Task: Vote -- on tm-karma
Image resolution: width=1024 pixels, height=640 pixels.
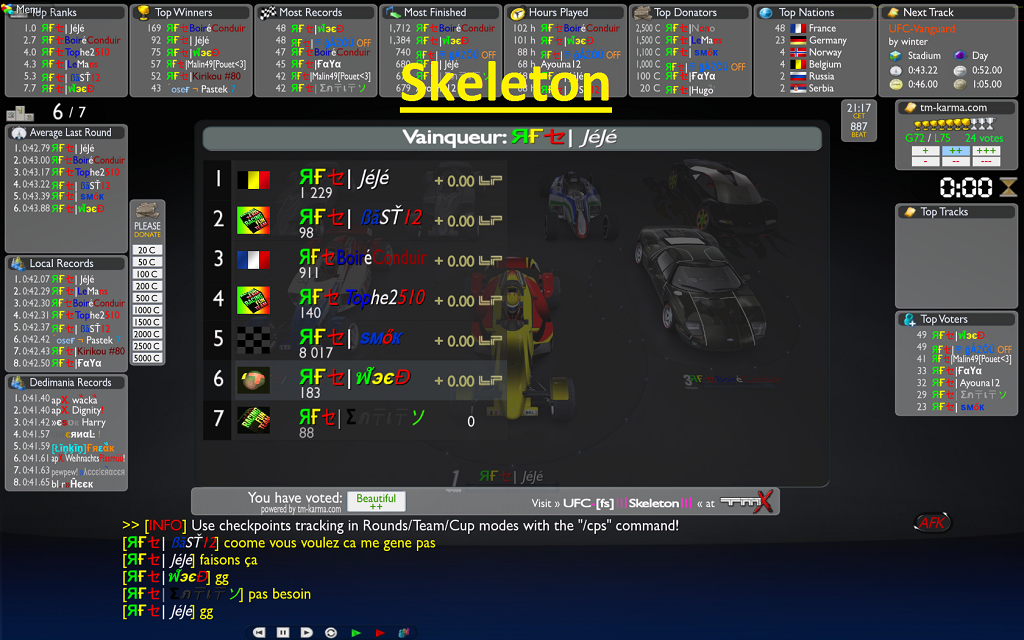Action: click(x=955, y=161)
